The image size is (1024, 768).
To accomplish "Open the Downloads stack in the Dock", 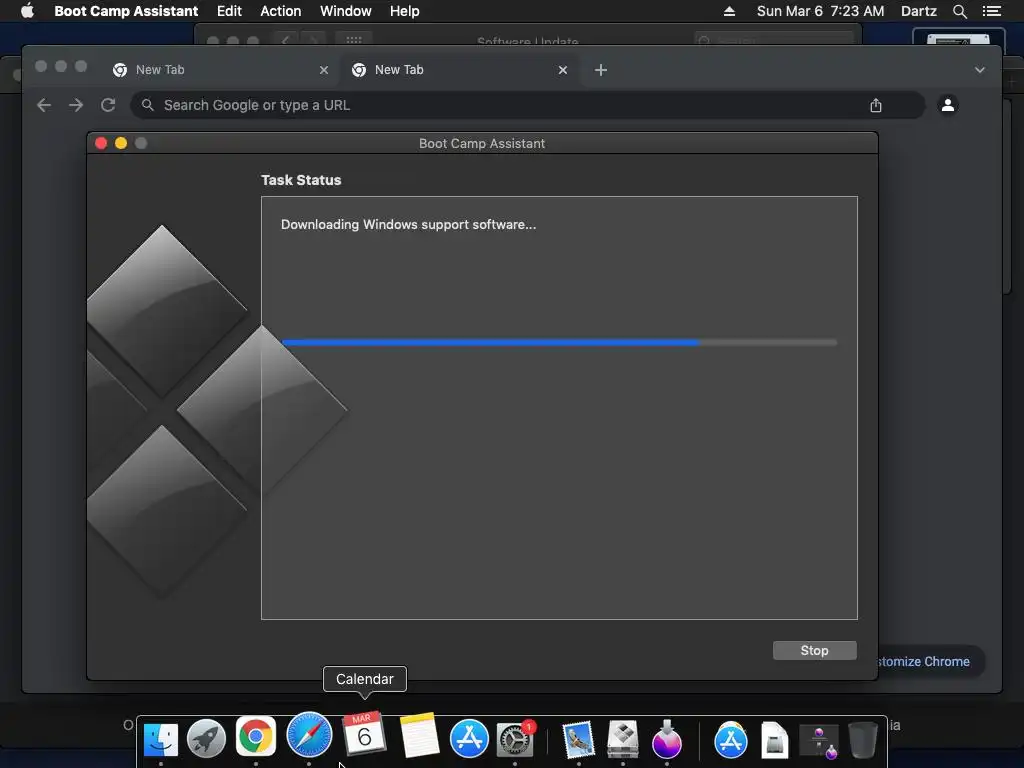I will pos(819,742).
